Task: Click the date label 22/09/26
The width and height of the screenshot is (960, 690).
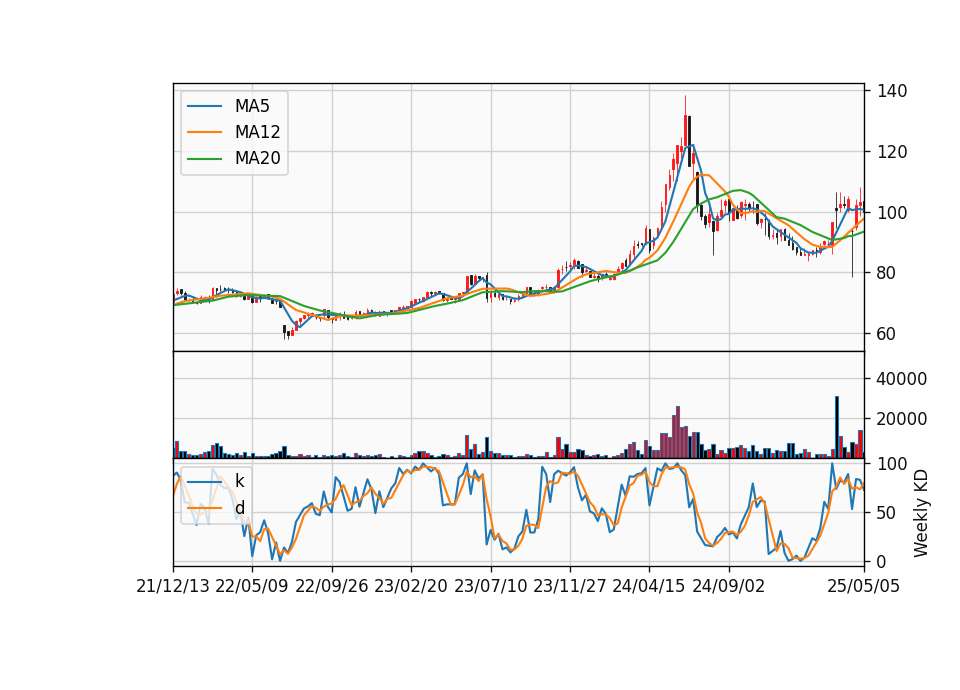Action: pyautogui.click(x=332, y=586)
